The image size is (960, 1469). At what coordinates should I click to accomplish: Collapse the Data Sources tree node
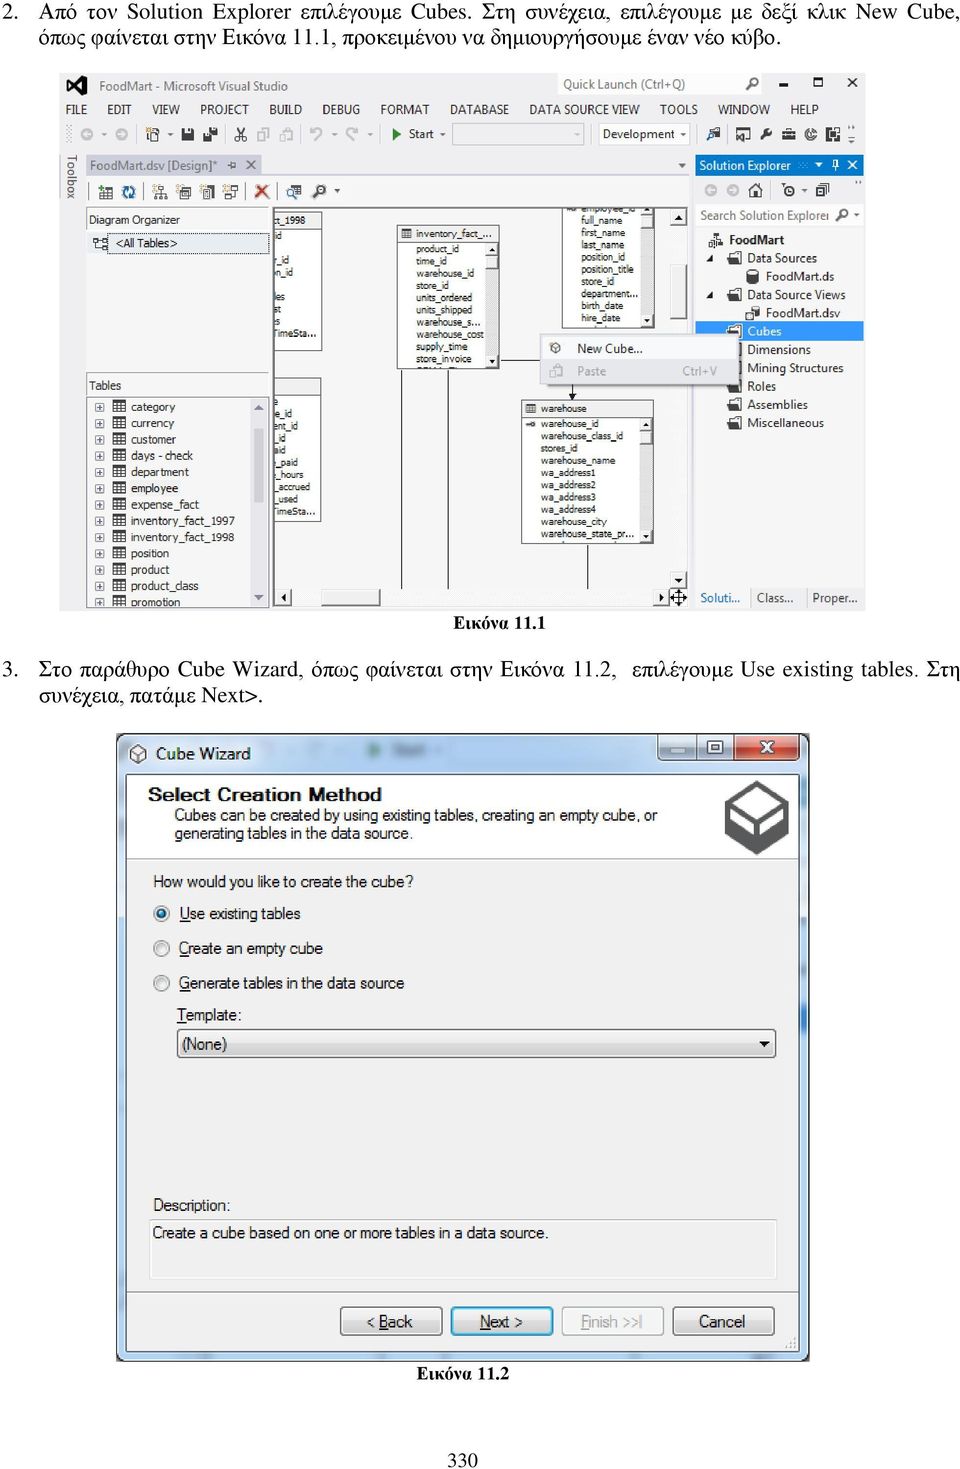(710, 258)
